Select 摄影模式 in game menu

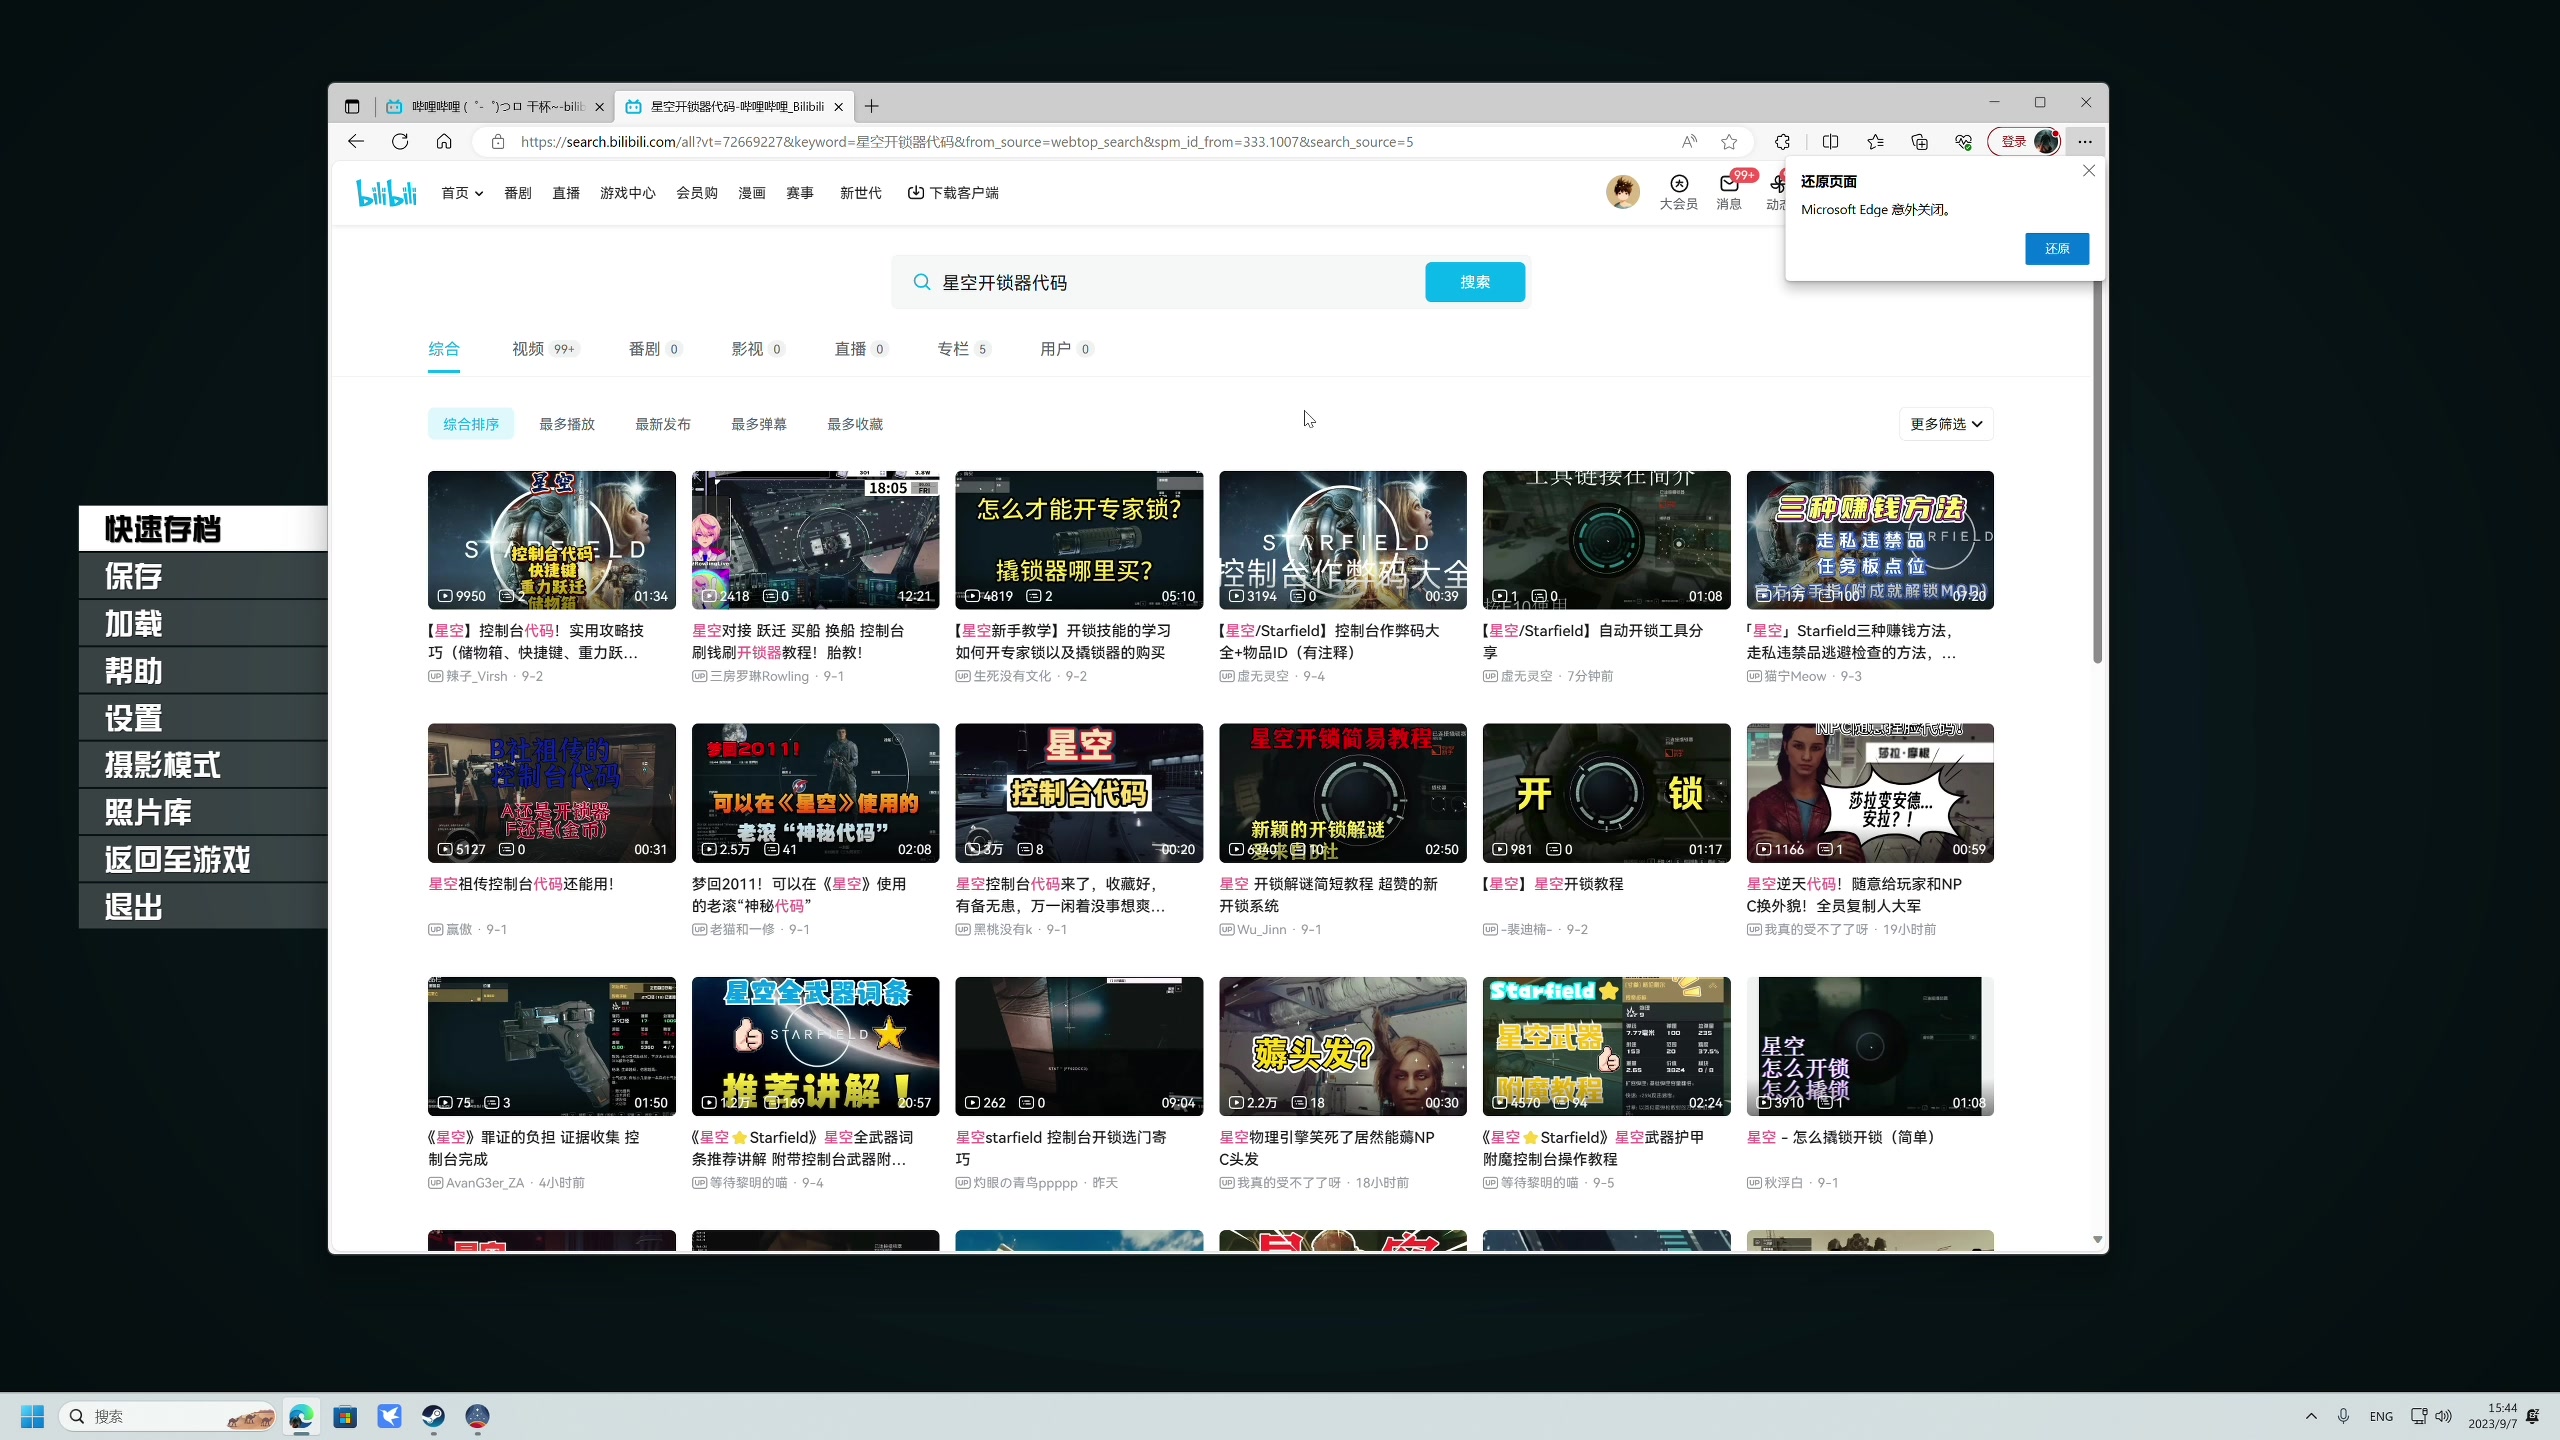click(x=203, y=765)
